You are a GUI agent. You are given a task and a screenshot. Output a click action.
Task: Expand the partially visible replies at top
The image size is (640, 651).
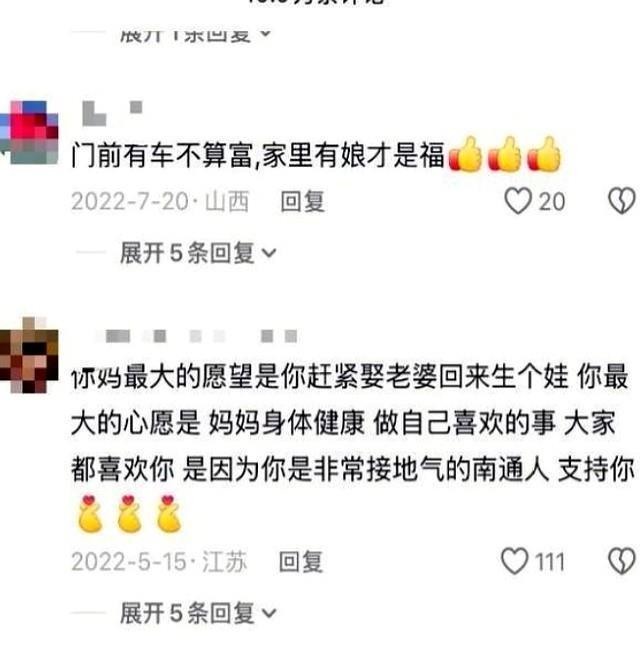(x=195, y=35)
